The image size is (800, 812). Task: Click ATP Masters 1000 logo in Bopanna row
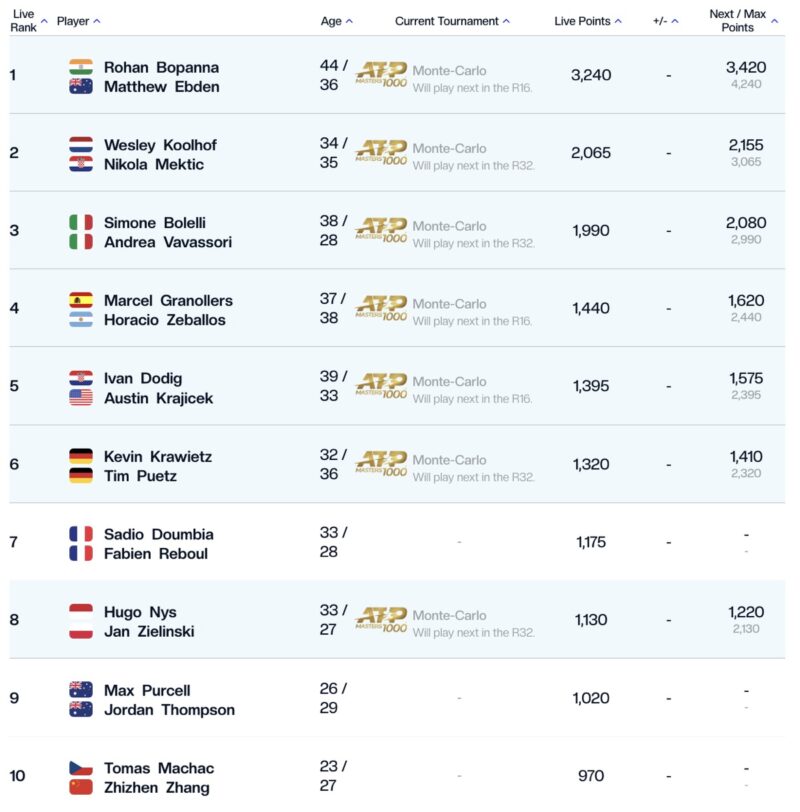point(381,75)
